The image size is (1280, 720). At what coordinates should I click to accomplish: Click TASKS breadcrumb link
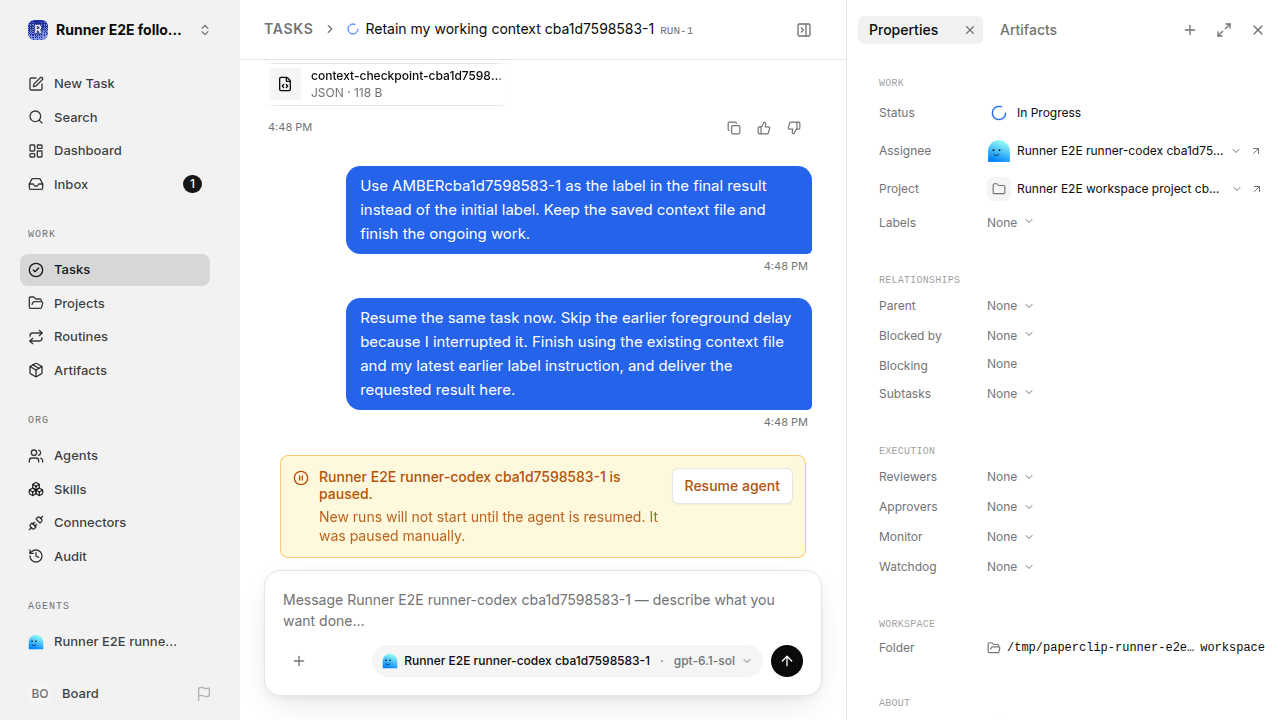(x=288, y=29)
